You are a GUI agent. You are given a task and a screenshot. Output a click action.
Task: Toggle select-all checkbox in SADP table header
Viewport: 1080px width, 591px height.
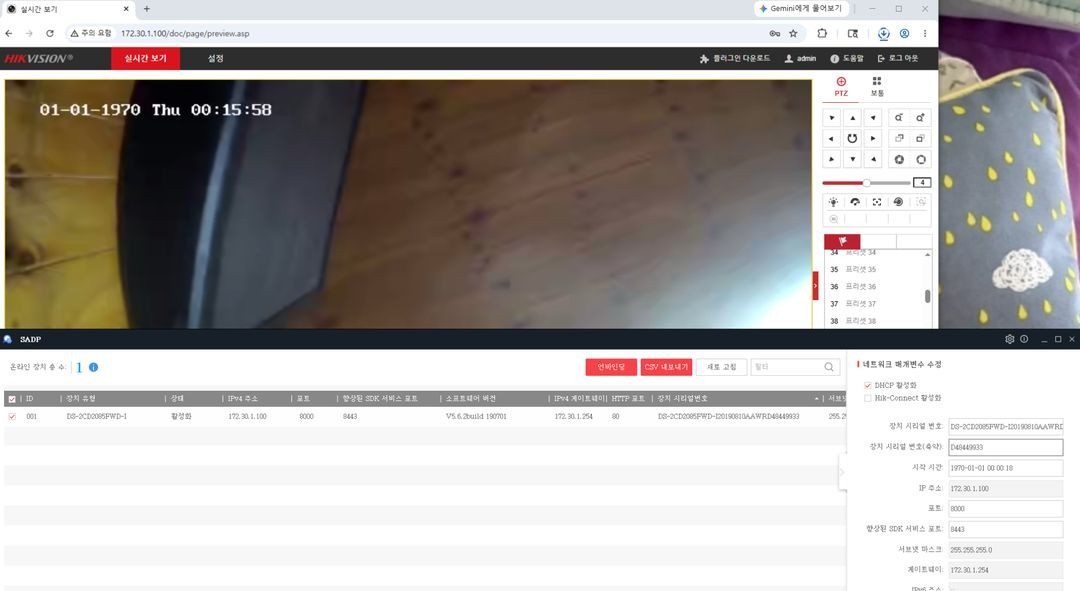coord(12,399)
